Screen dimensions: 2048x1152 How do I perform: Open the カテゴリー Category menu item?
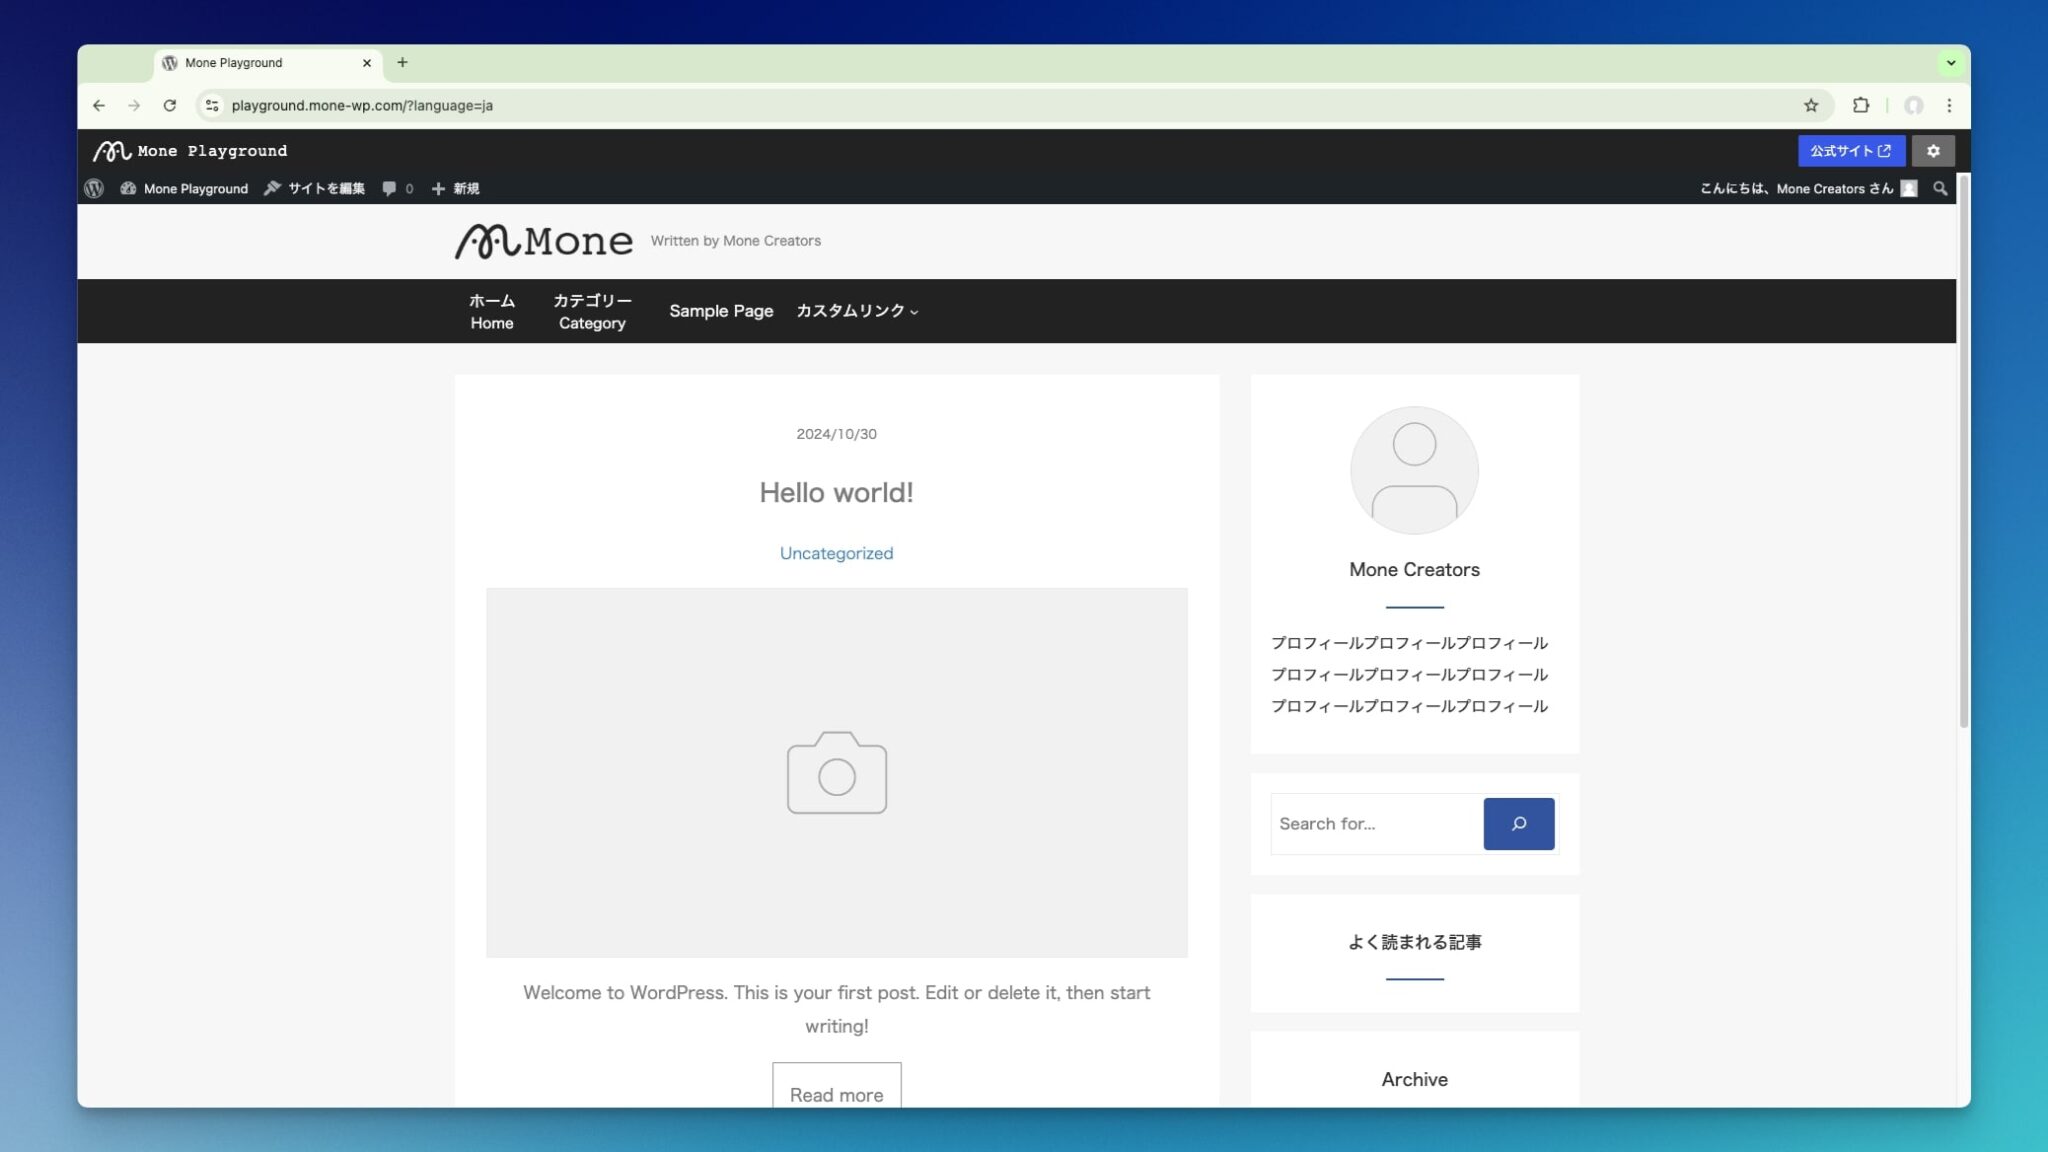pyautogui.click(x=592, y=311)
